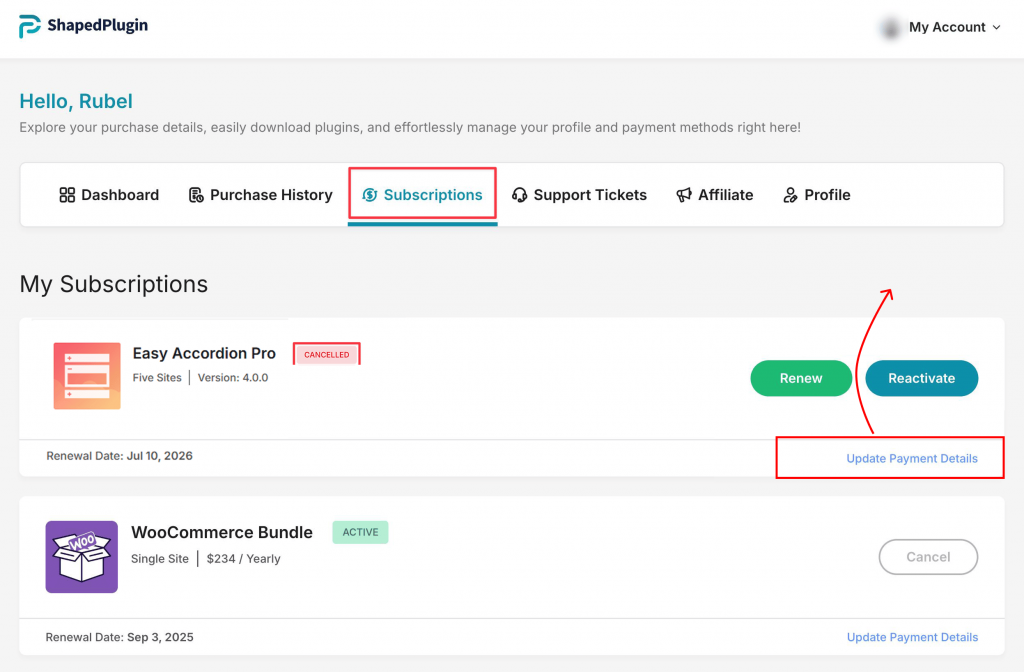Image resolution: width=1024 pixels, height=672 pixels.
Task: Click the Affiliate megaphone icon
Action: coord(684,195)
